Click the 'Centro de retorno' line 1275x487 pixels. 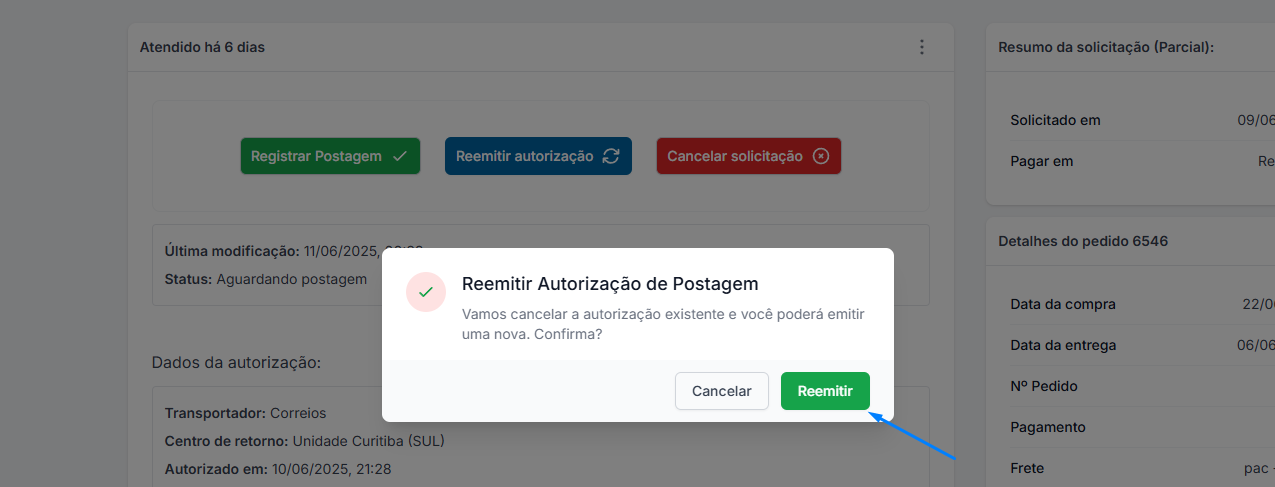point(304,441)
